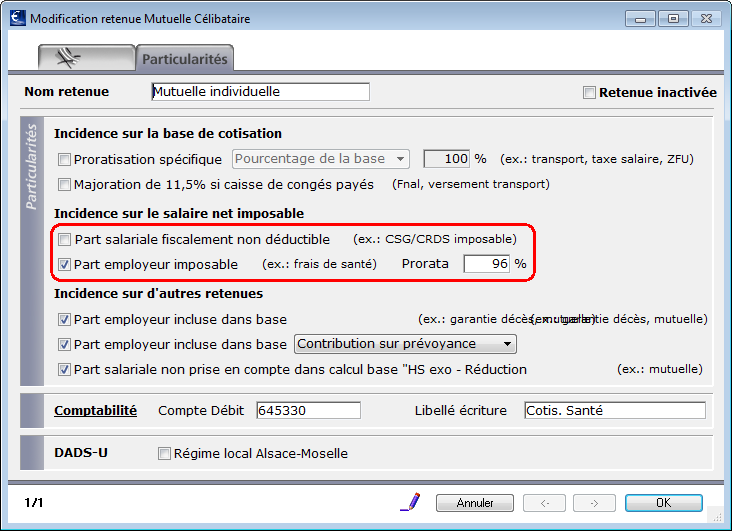Click the vertical Particularités side label
The image size is (732, 531).
pyautogui.click(x=31, y=167)
